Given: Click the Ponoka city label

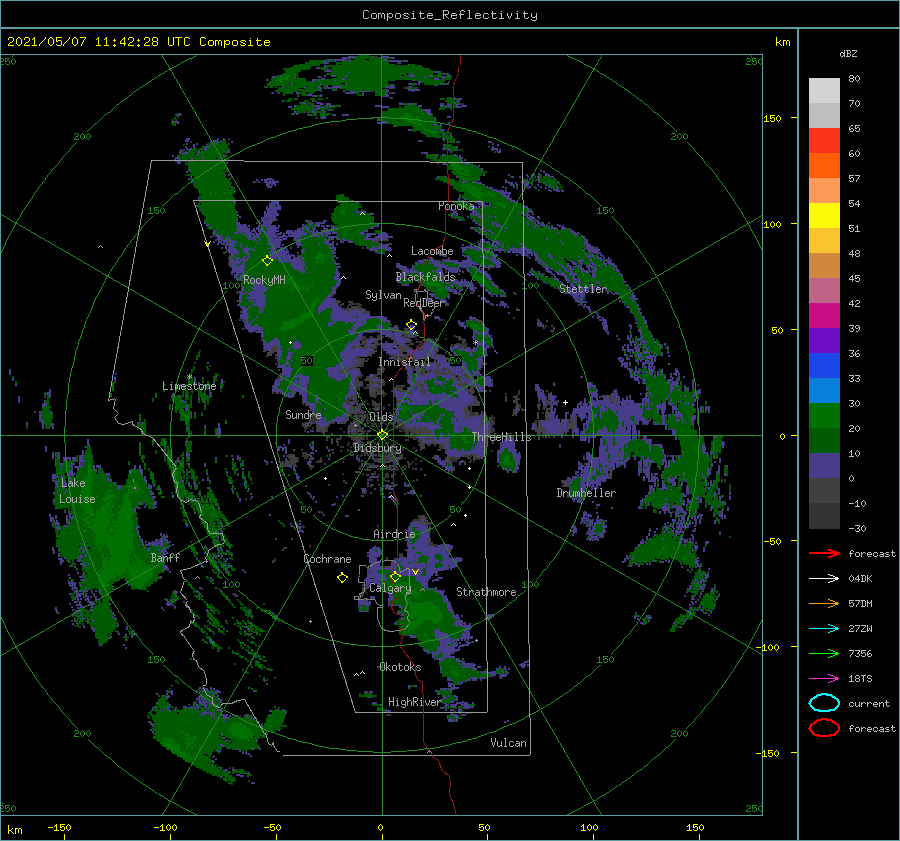Looking at the screenshot, I should [456, 206].
